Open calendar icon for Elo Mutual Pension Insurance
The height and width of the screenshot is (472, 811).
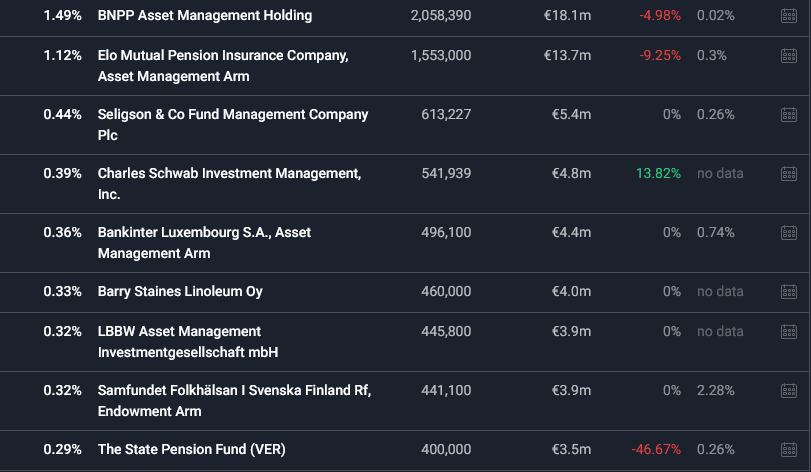pyautogui.click(x=789, y=55)
